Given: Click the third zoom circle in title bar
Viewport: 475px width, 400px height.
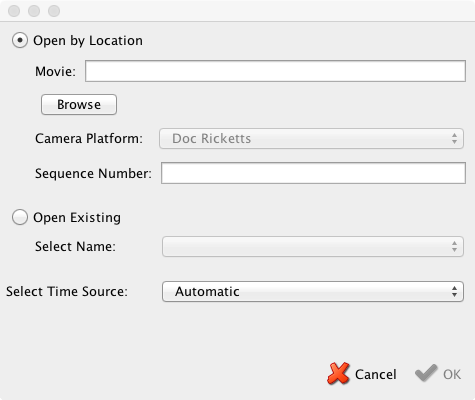Looking at the screenshot, I should pyautogui.click(x=54, y=11).
